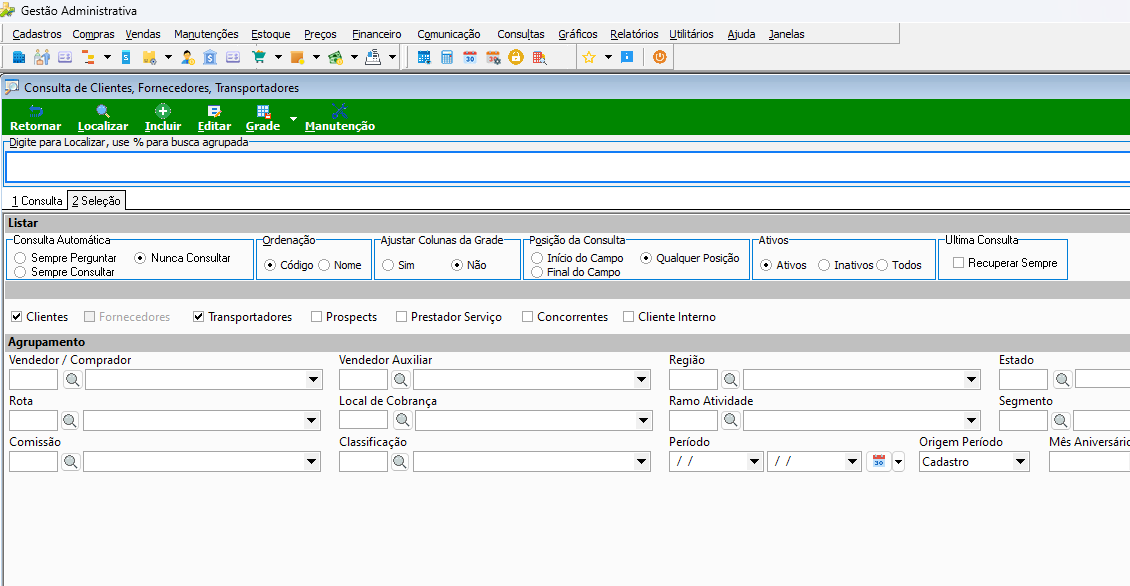Click the red grid with magnifier icon
1130x586 pixels.
pos(539,57)
